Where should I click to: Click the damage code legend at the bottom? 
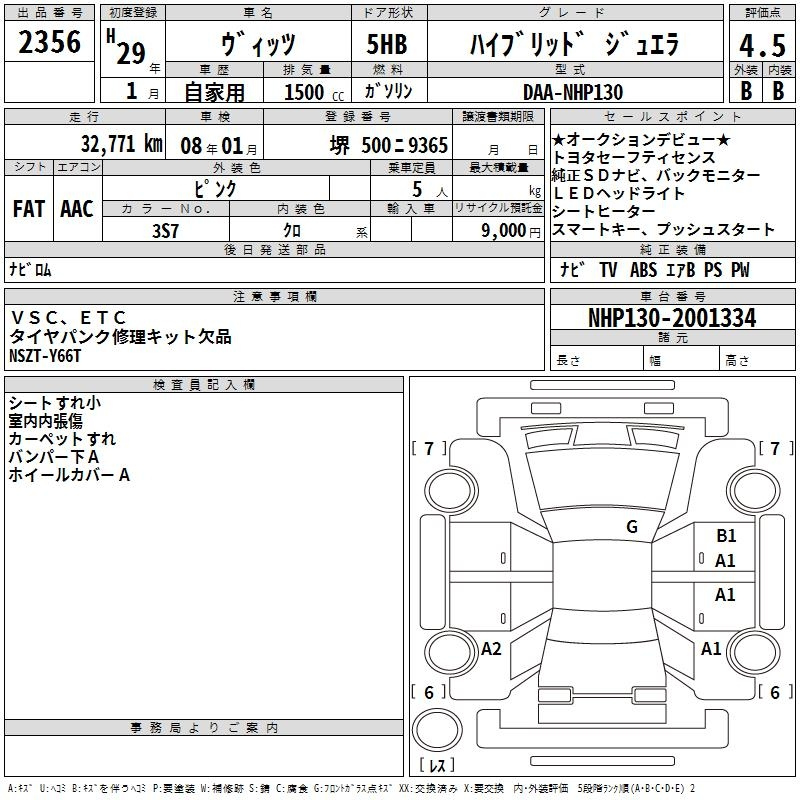click(351, 788)
